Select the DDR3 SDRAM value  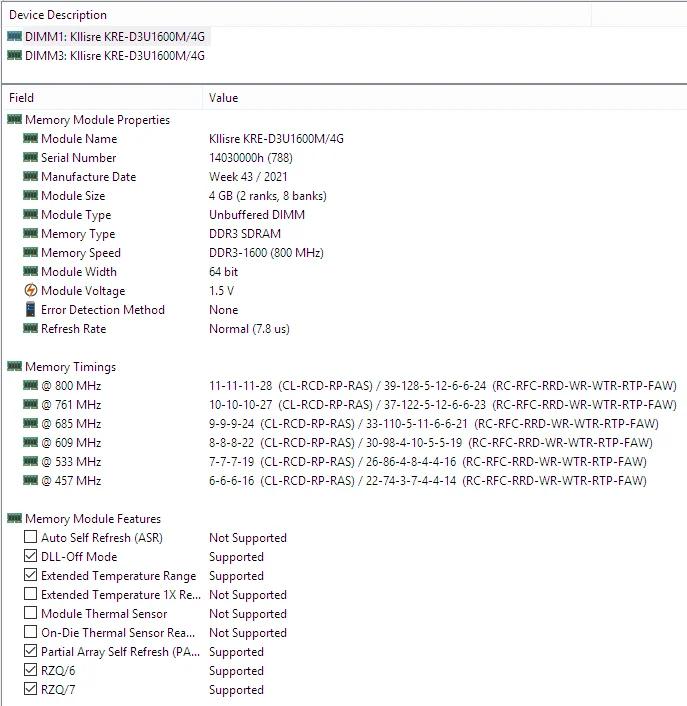point(245,234)
